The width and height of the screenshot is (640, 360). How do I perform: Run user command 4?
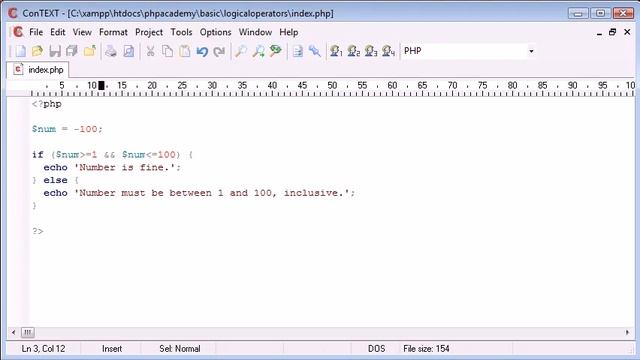[388, 51]
